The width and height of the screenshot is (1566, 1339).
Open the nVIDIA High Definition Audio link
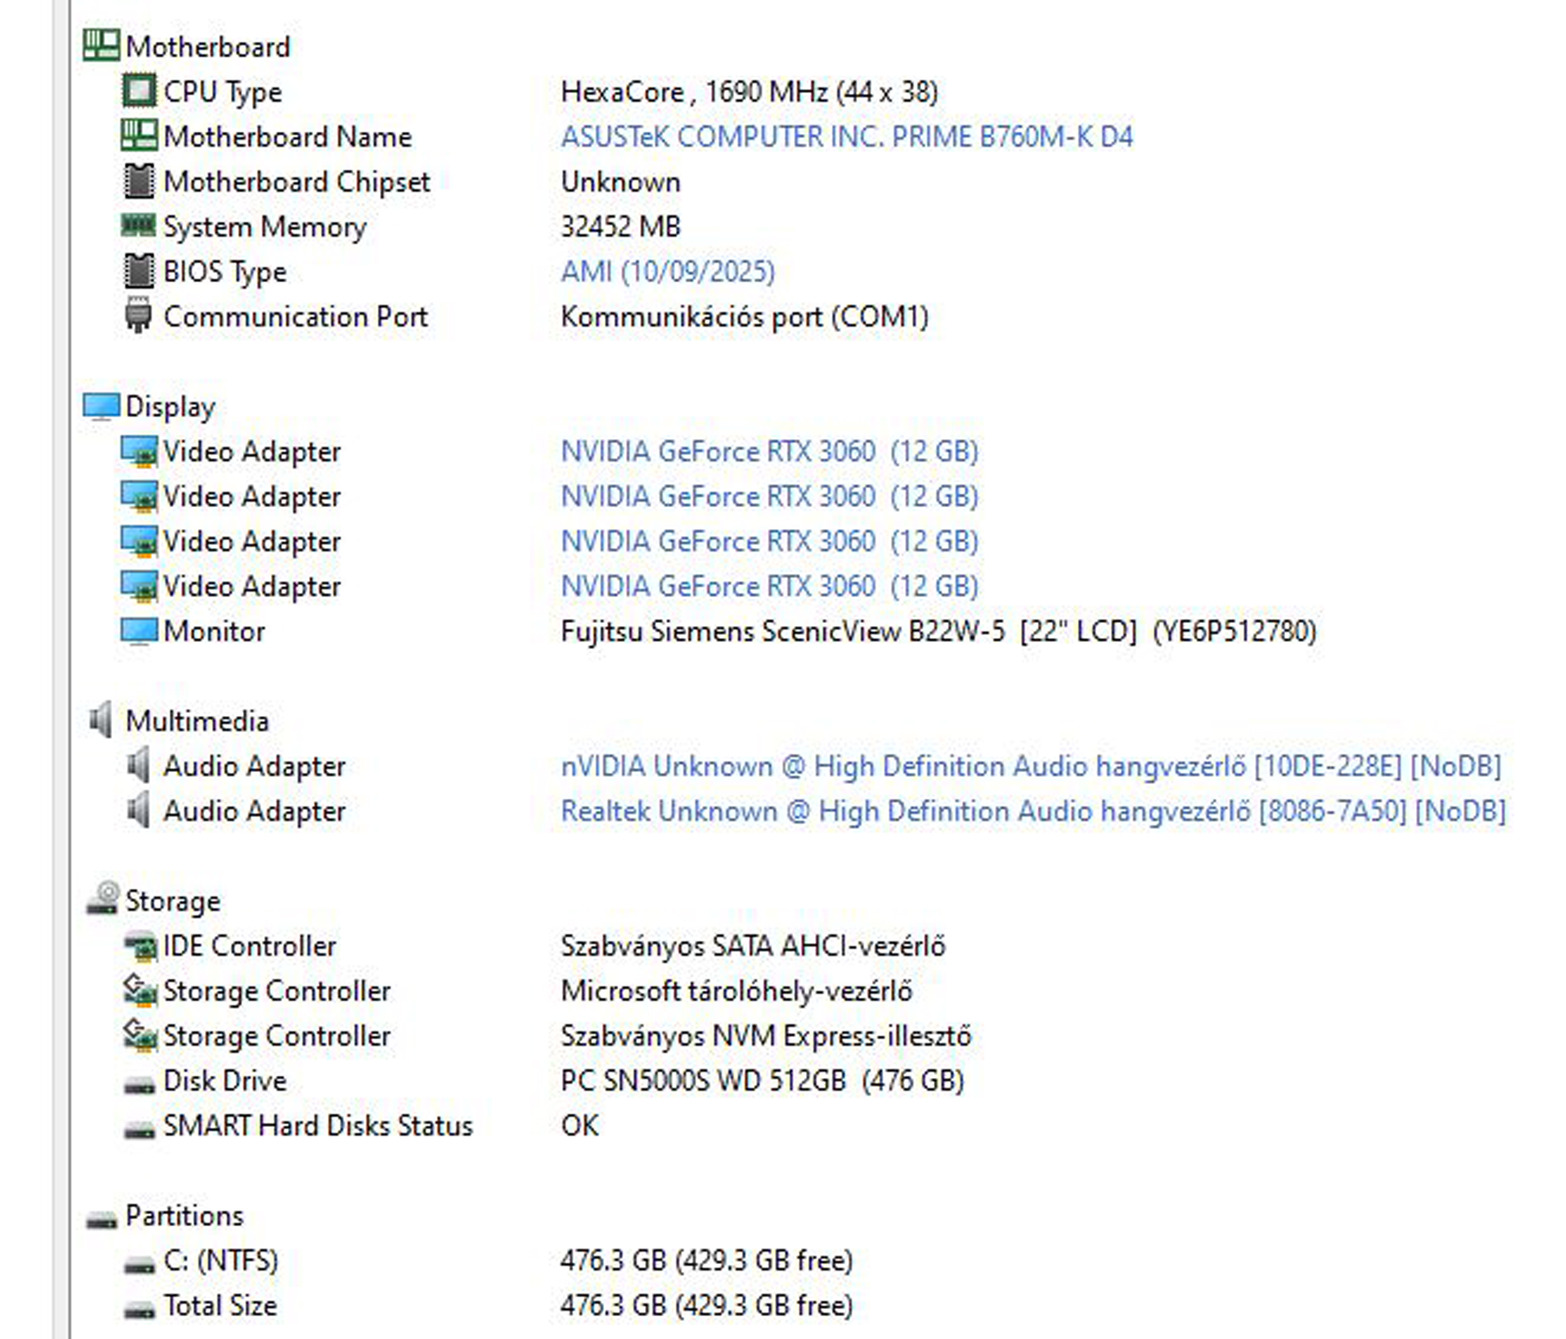point(1031,766)
